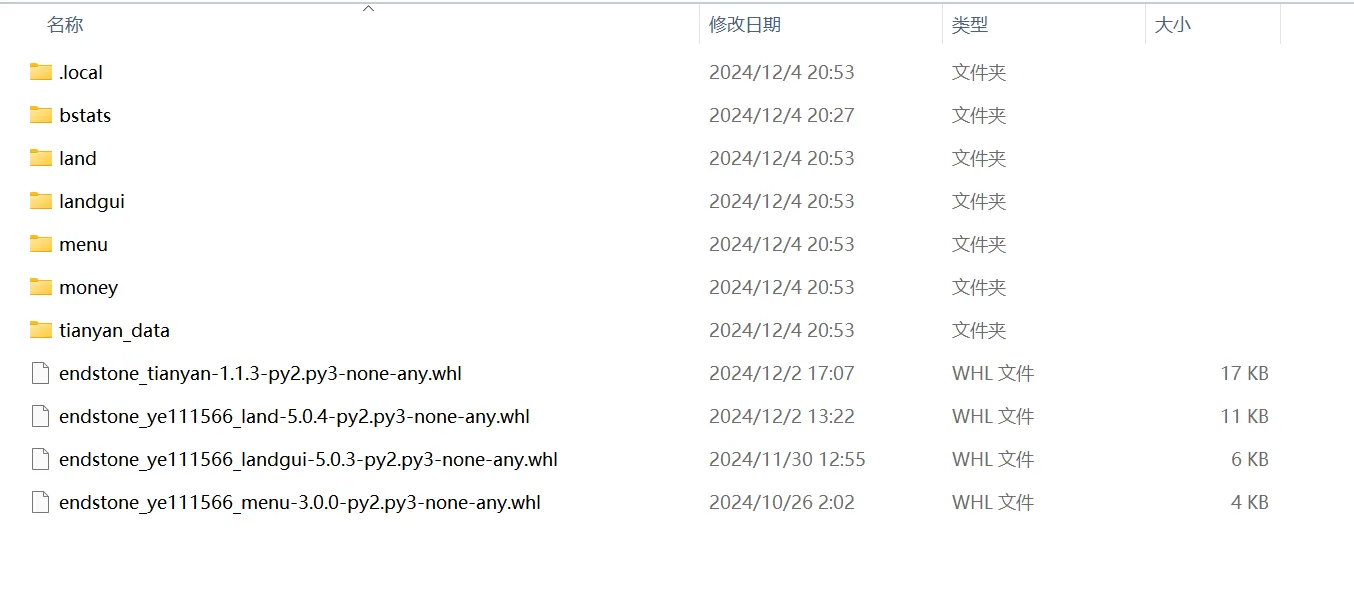
Task: Sort files by 名称 column header
Action: (65, 25)
